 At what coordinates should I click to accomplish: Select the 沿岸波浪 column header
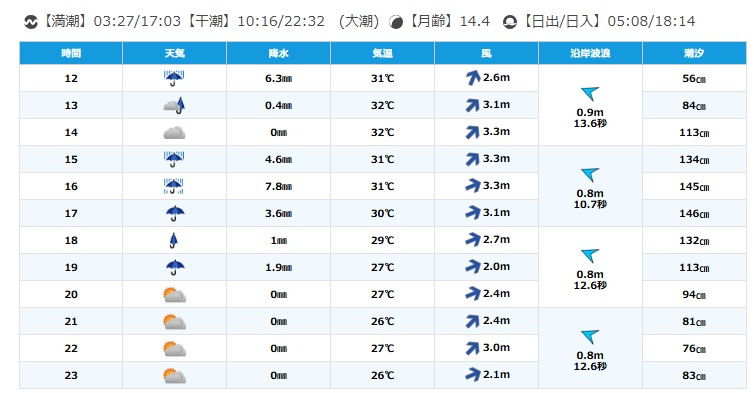point(591,53)
